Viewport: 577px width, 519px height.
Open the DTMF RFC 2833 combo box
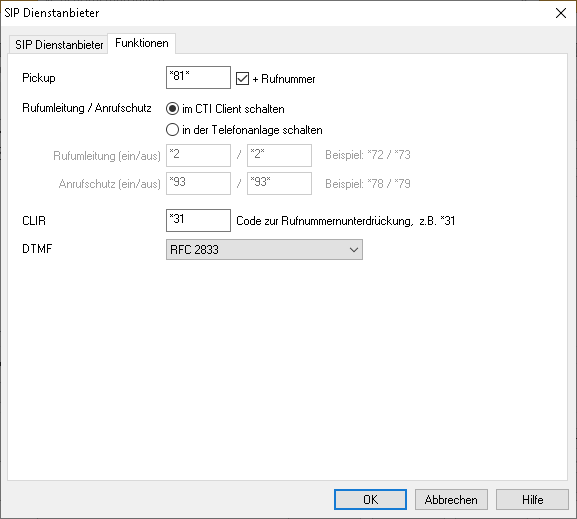[264, 250]
